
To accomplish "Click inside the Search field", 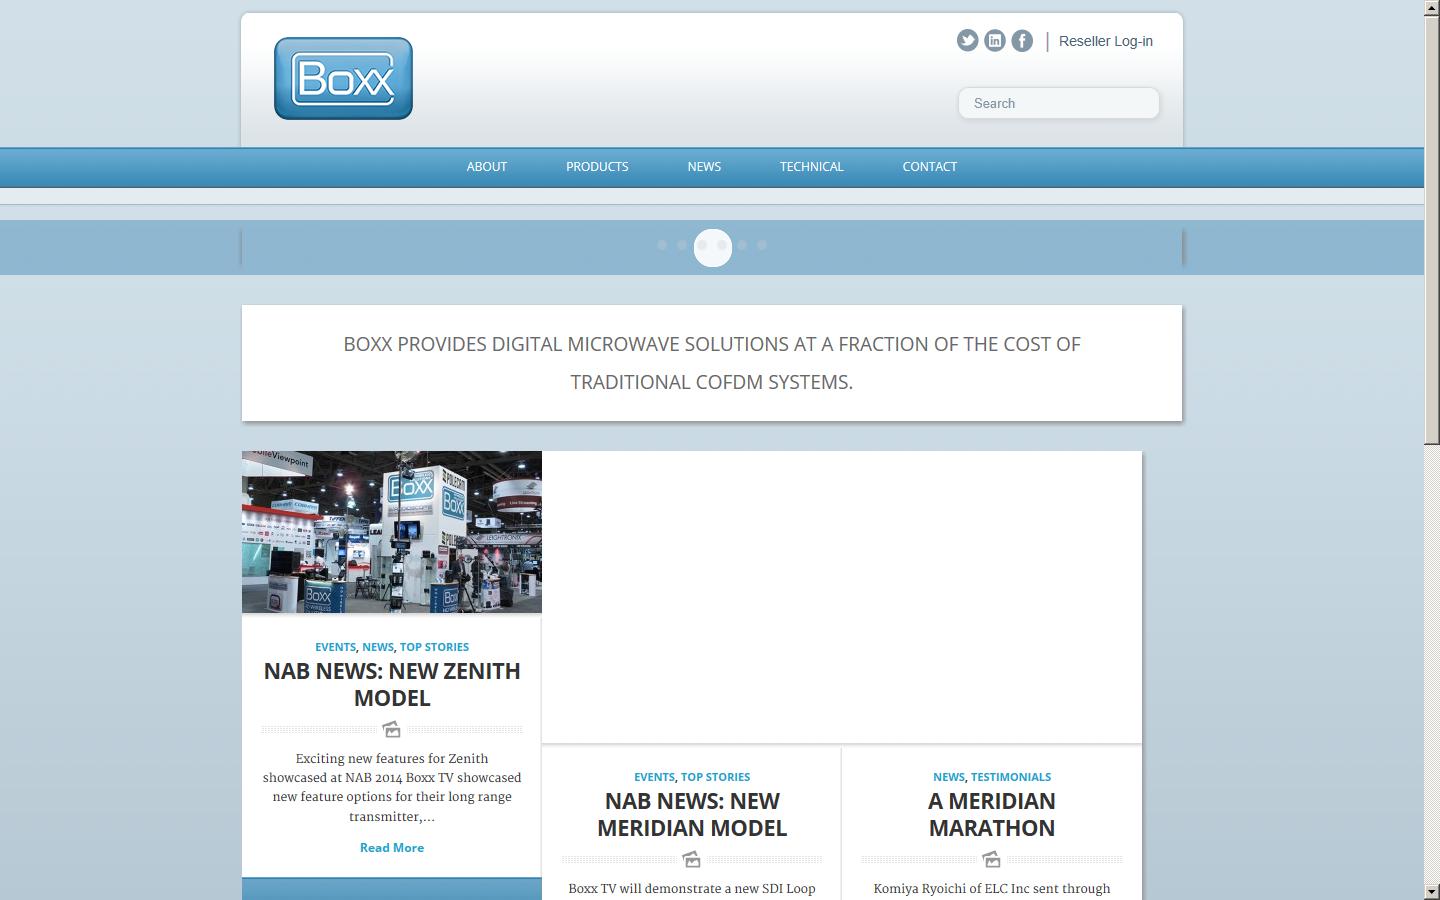I will click(1058, 103).
